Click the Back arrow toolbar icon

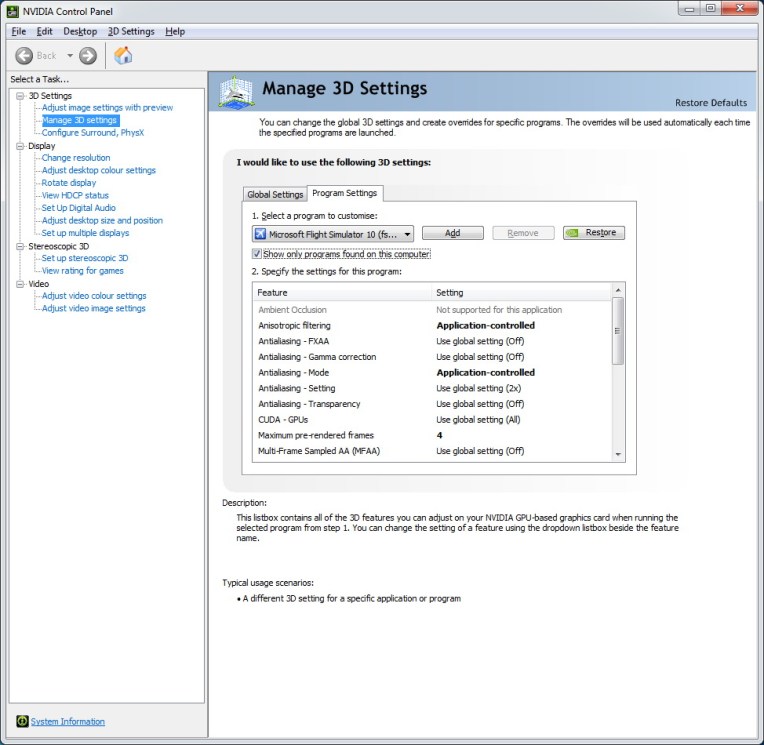pos(25,56)
